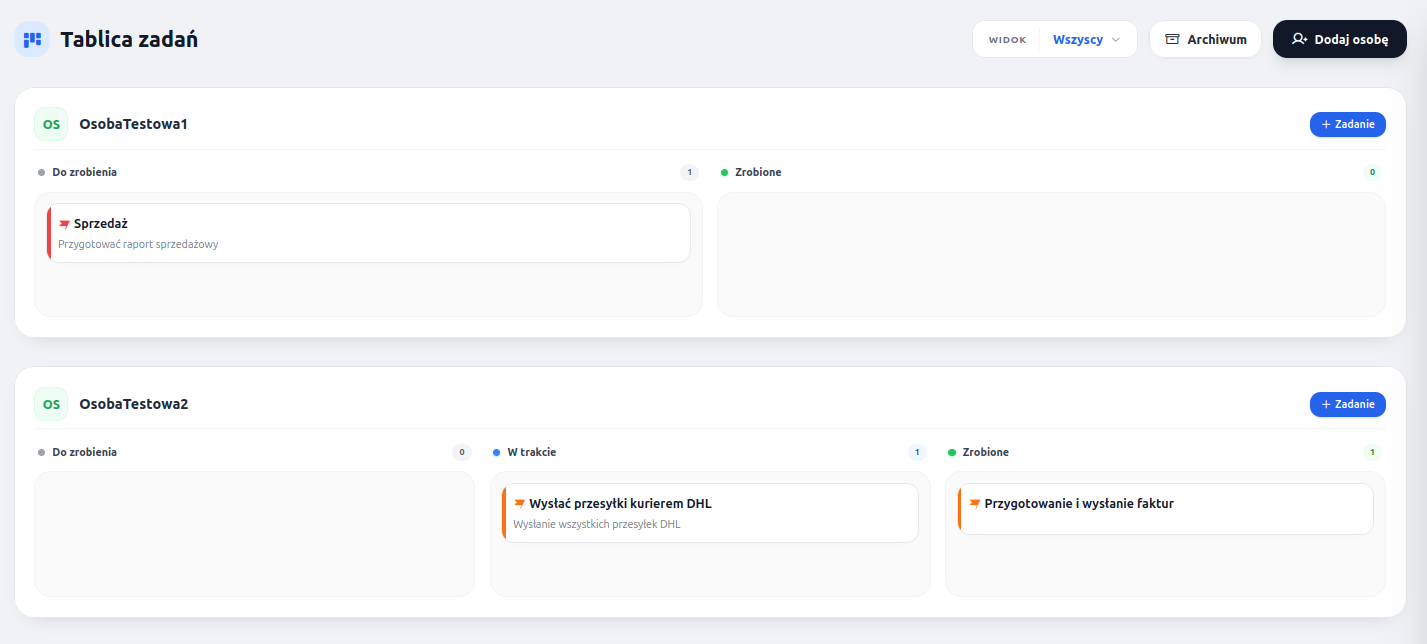
Task: Click the orange flag on faktur task
Action: [x=975, y=503]
